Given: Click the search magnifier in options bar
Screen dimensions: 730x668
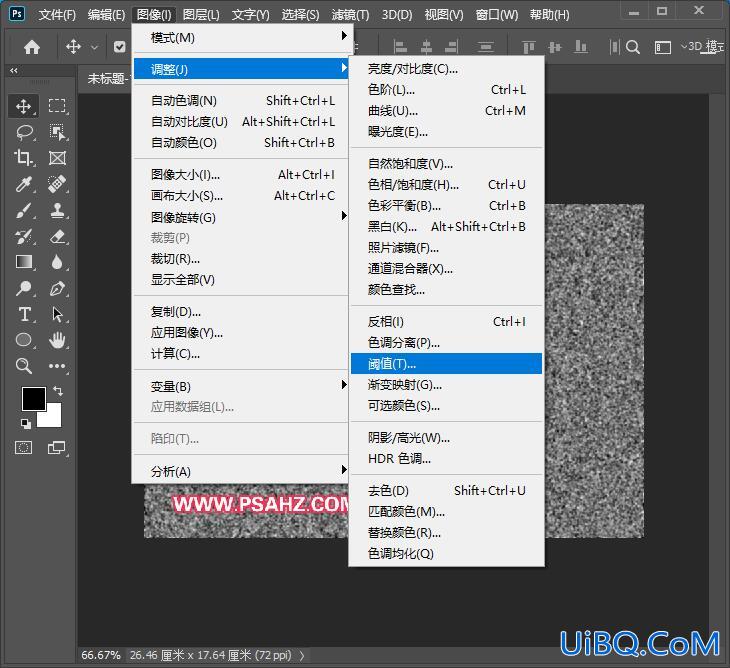Looking at the screenshot, I should 633,47.
